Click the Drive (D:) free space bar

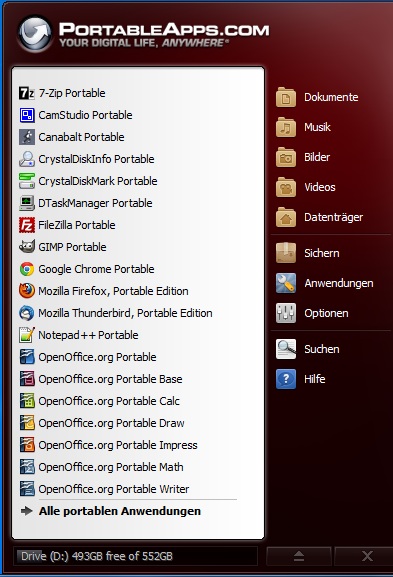point(135,556)
